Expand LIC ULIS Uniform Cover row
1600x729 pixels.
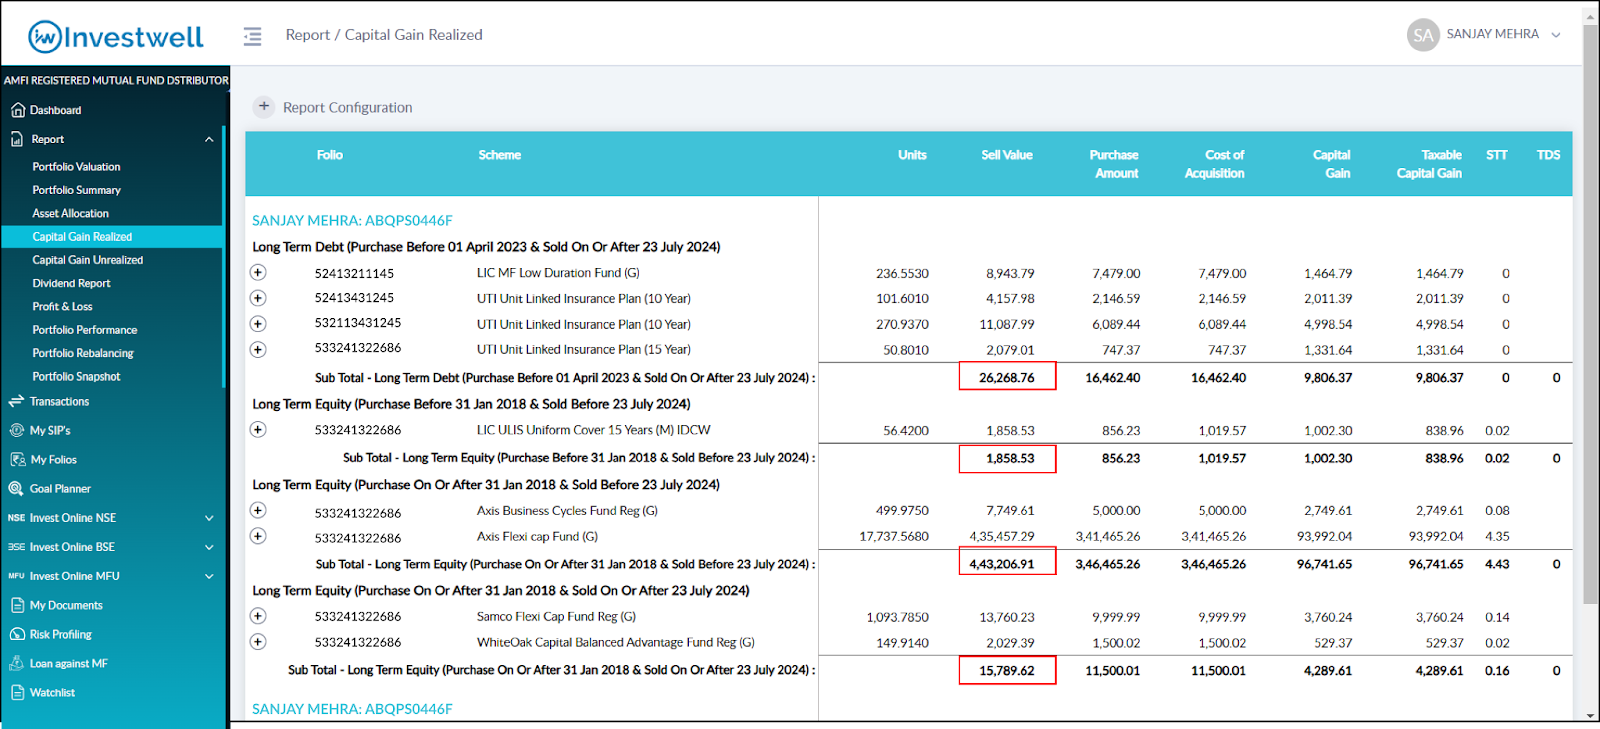click(x=258, y=430)
